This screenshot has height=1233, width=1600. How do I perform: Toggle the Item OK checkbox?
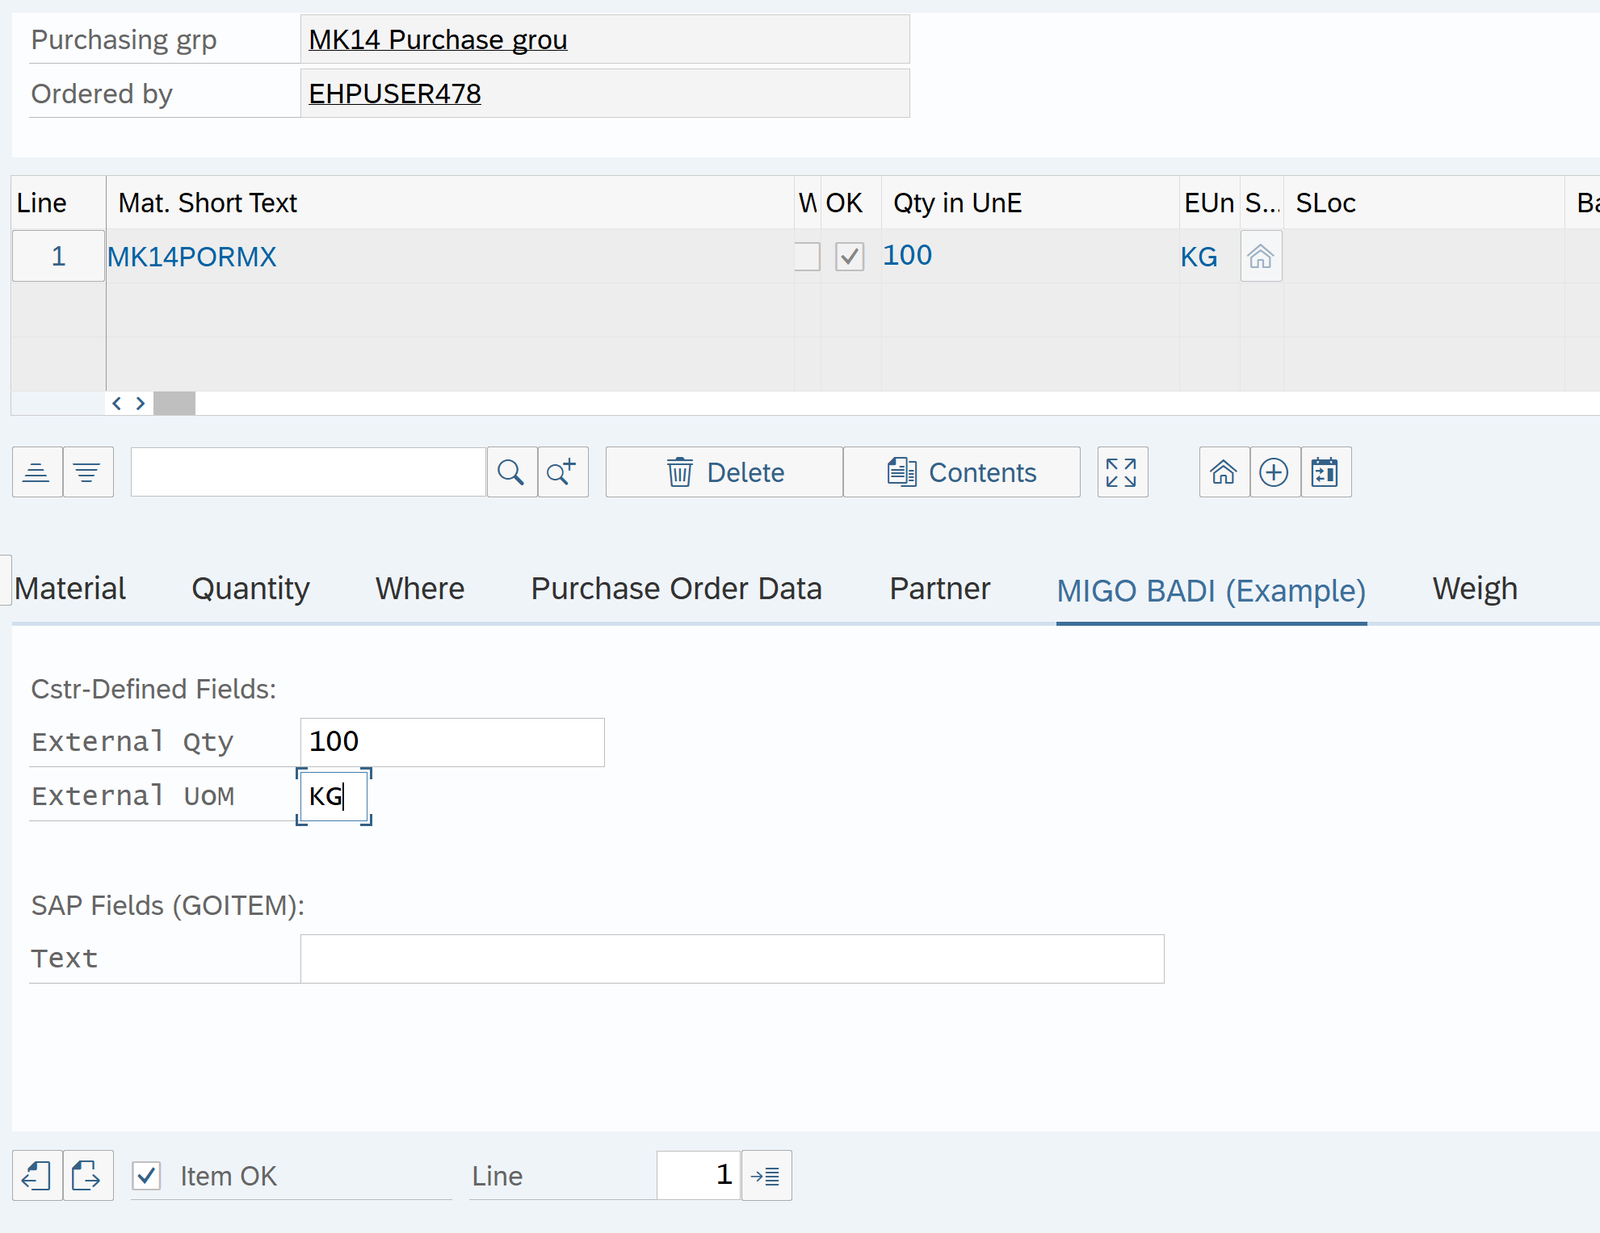coord(147,1176)
